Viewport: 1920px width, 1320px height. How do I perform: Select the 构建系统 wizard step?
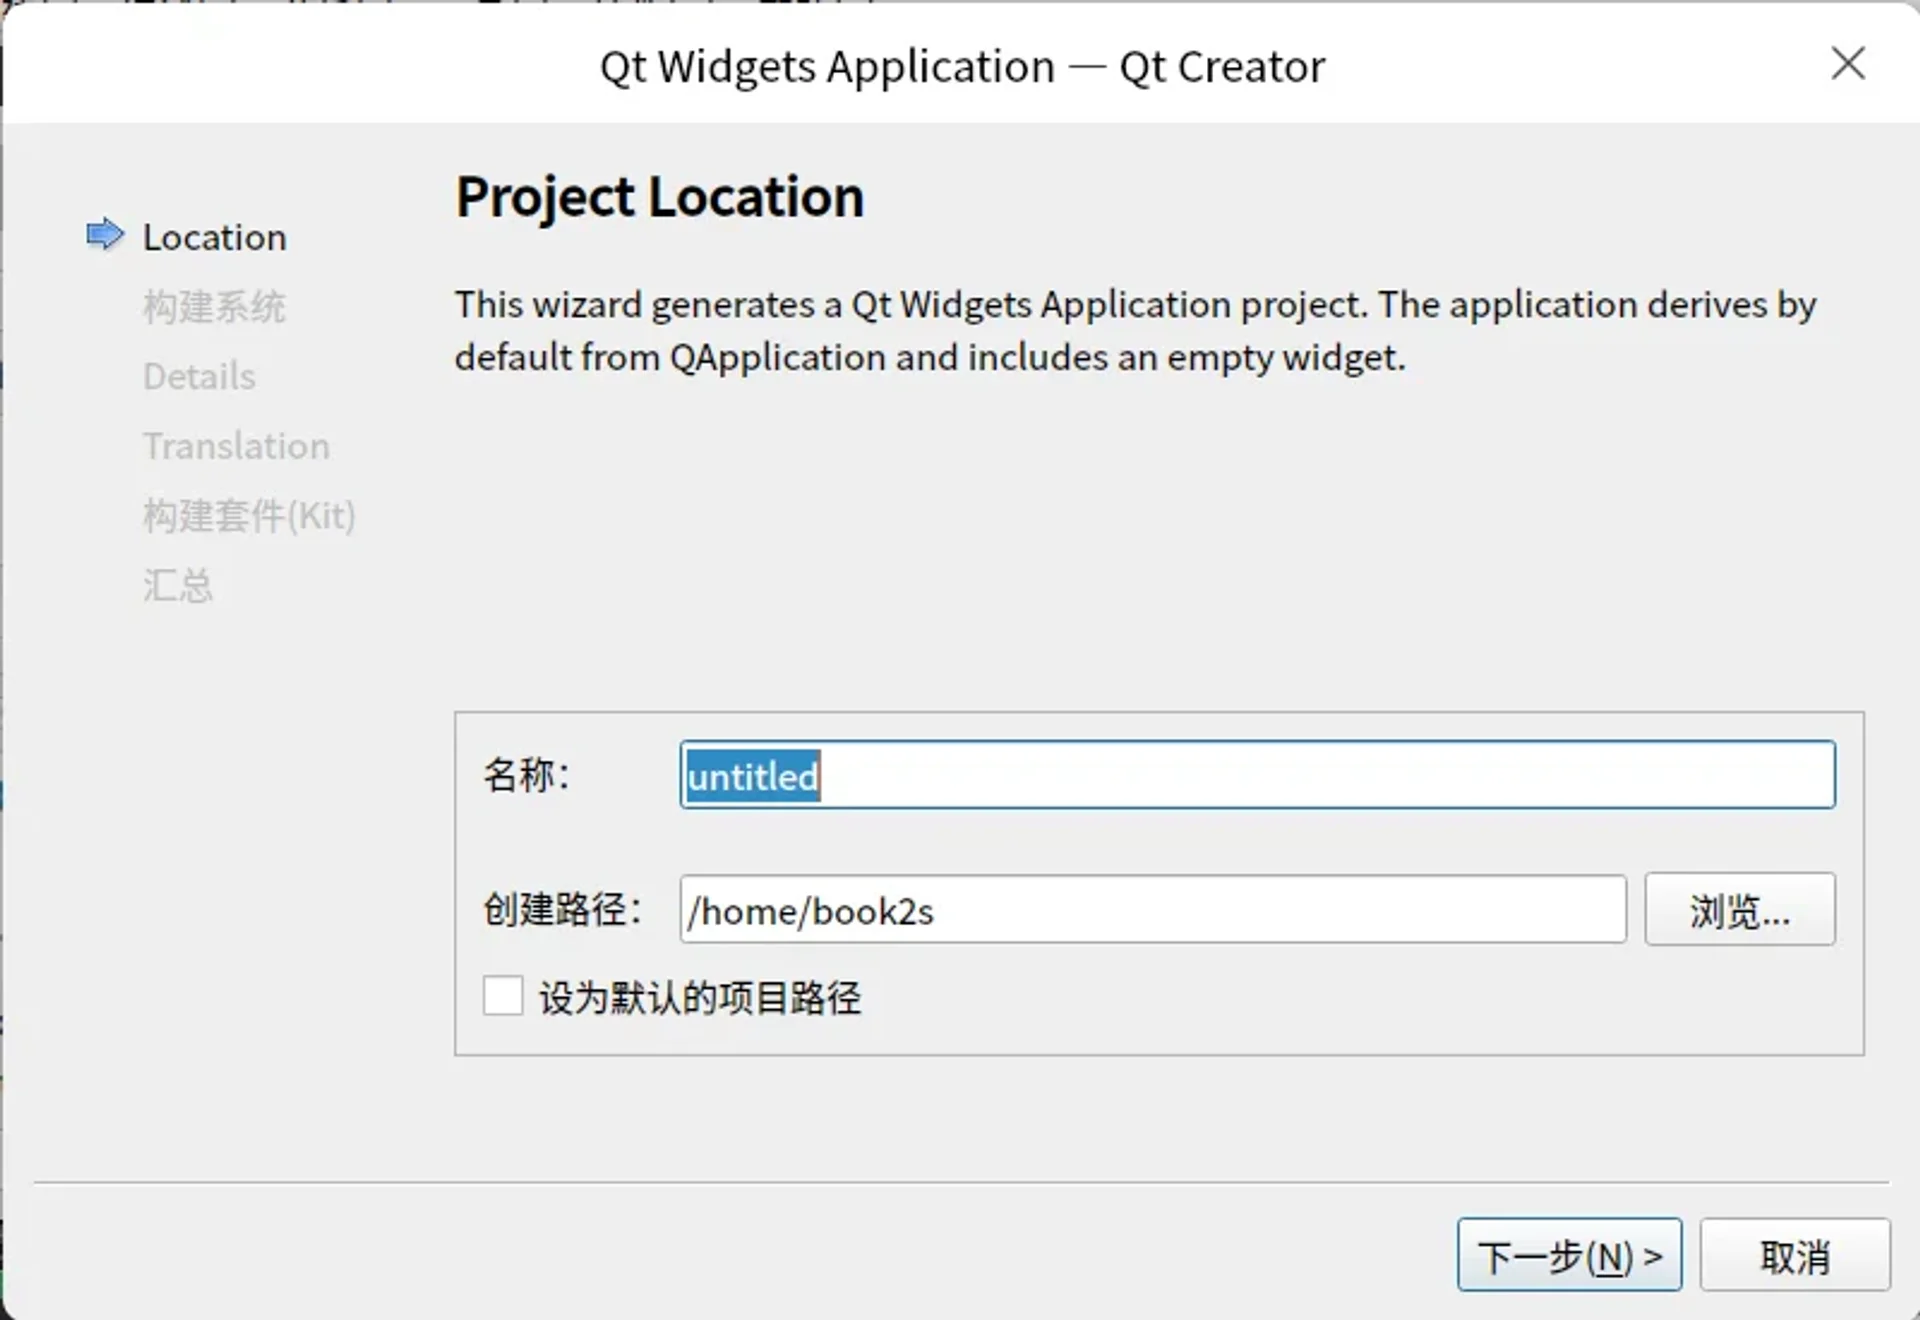215,307
